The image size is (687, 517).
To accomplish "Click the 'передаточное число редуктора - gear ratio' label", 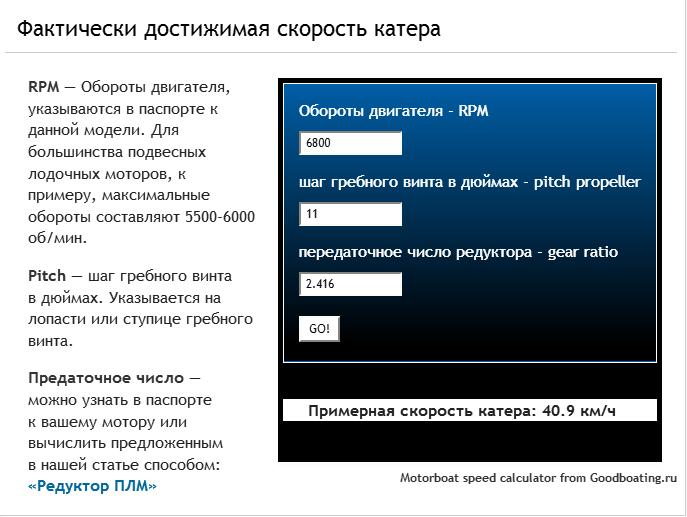I will 458,252.
